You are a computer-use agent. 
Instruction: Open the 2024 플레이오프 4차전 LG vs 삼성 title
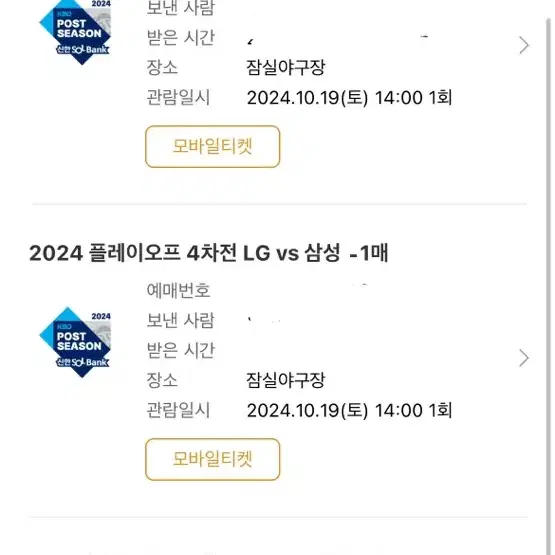pyautogui.click(x=208, y=253)
